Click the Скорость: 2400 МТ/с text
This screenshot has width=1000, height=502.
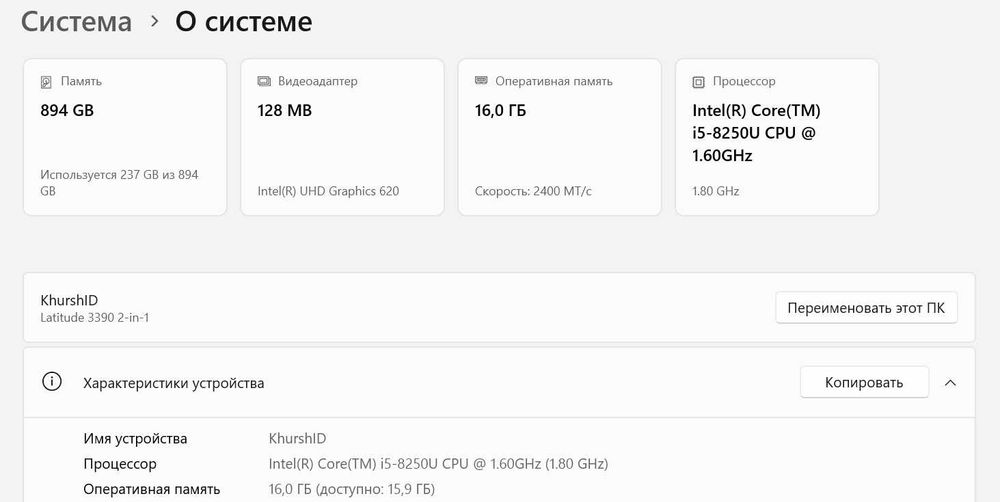533,191
